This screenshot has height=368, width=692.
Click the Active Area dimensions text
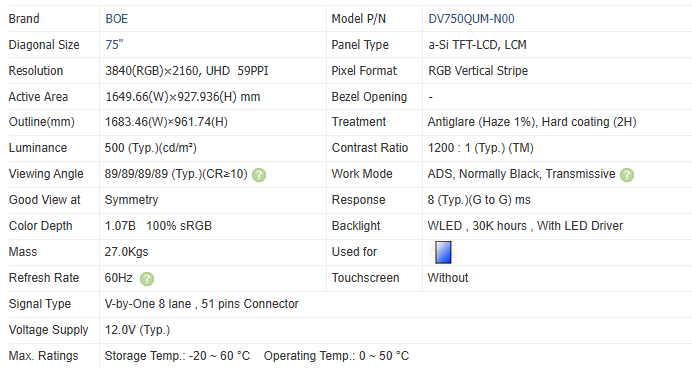[183, 97]
